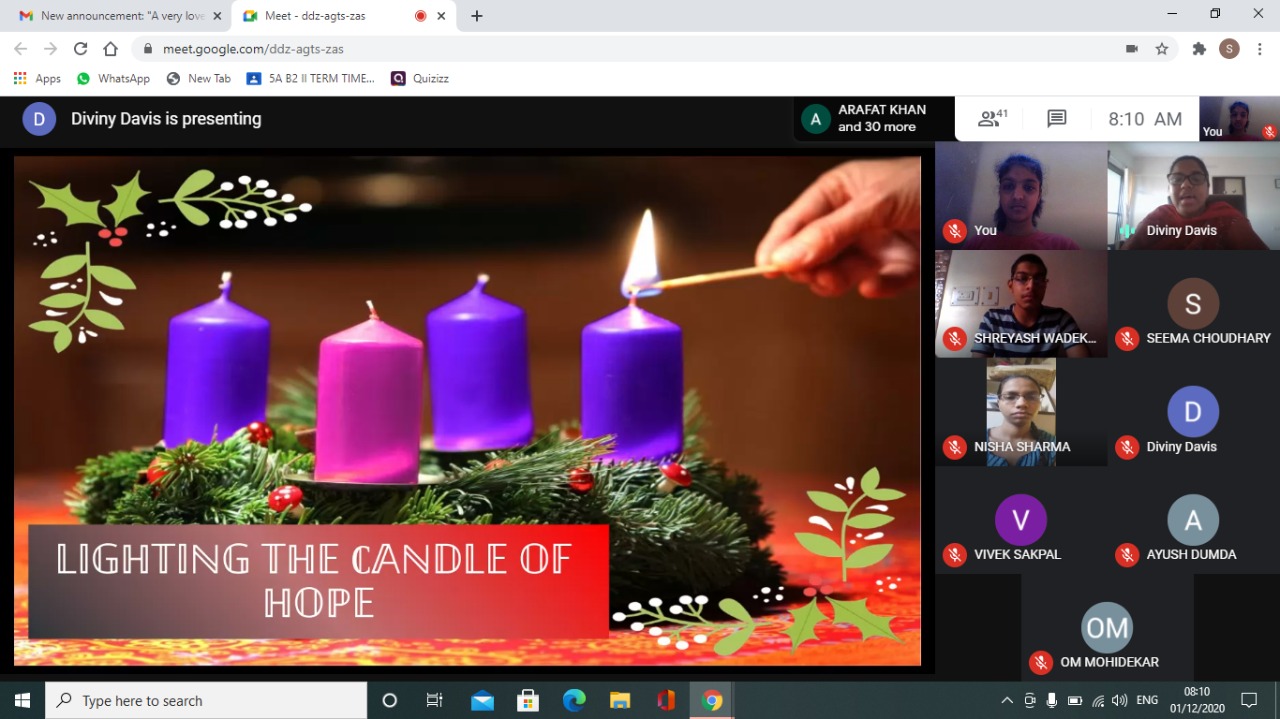Click the ENG language indicator
This screenshot has height=719, width=1280.
pos(1148,700)
